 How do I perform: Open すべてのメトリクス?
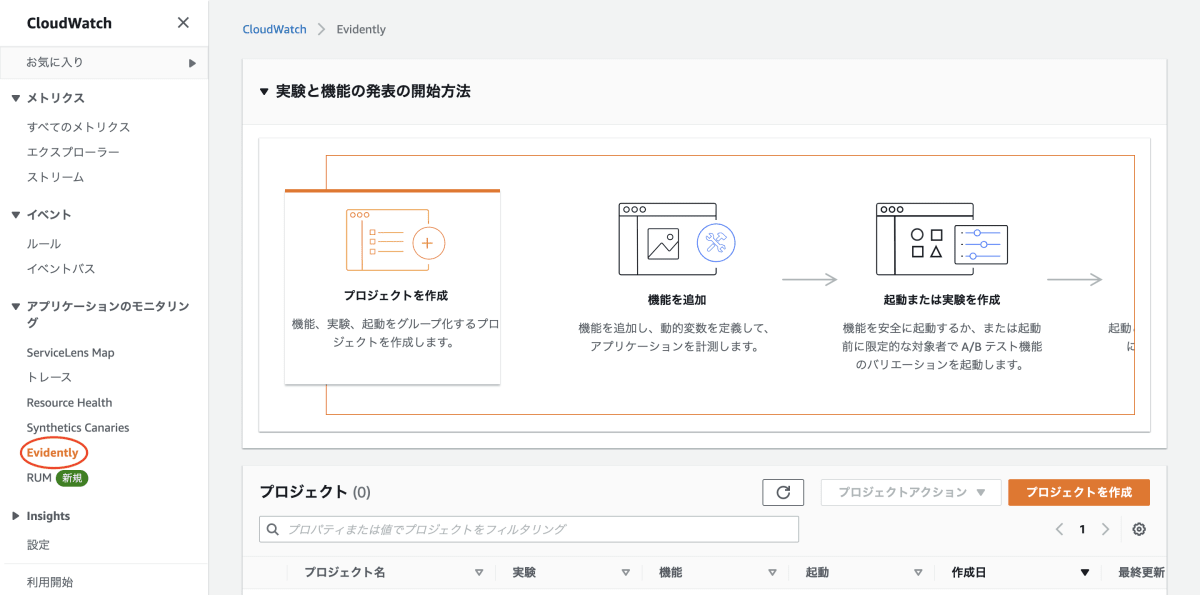pyautogui.click(x=78, y=127)
